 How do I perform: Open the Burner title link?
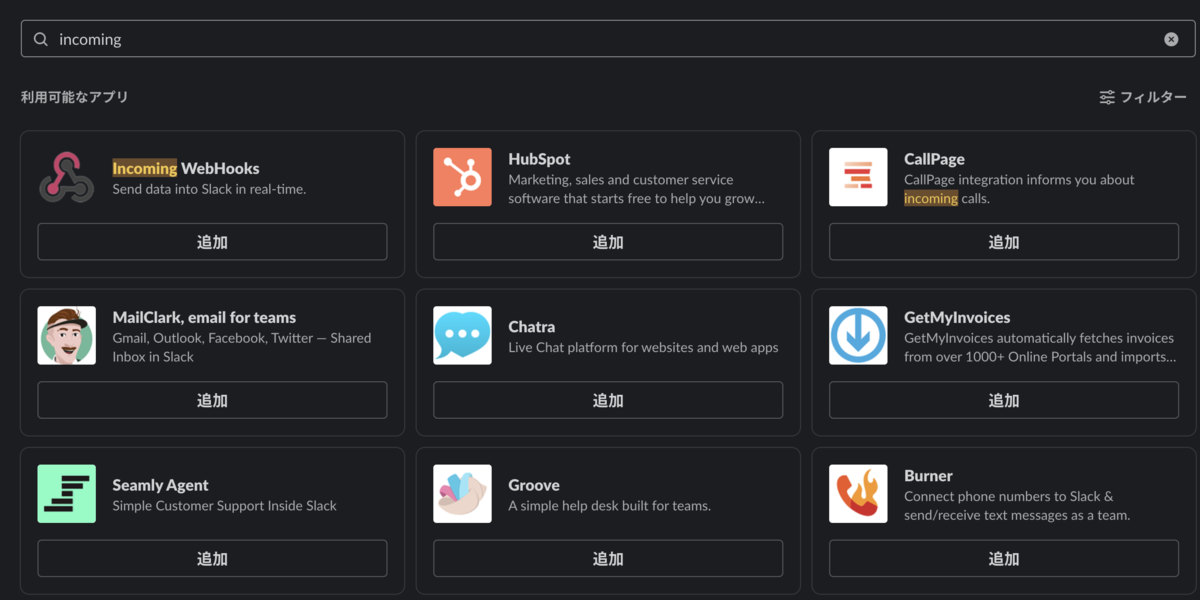[928, 475]
